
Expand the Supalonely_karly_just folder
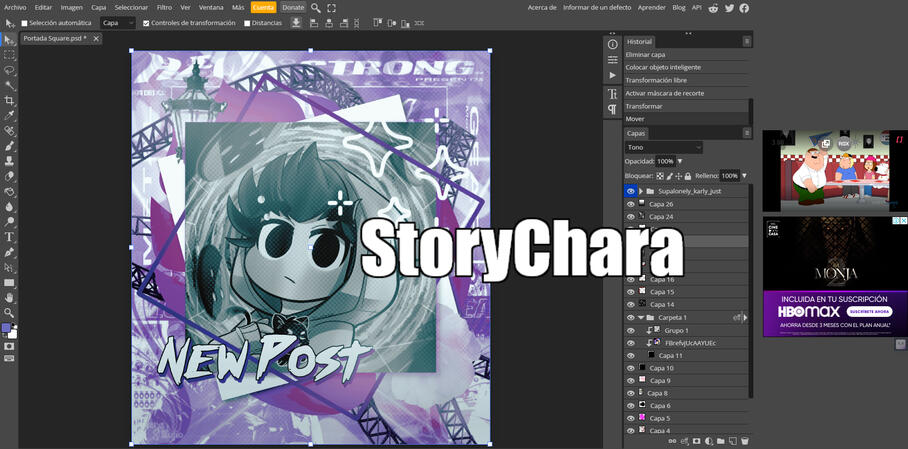point(640,191)
